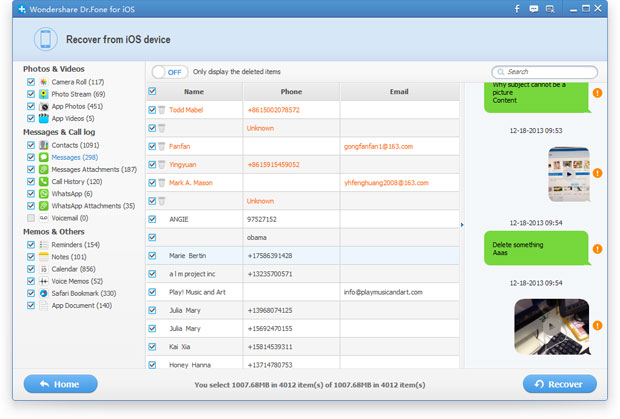Click the Camera Roll icon in sidebar
Screen dimensions: 620x419
tap(43, 82)
